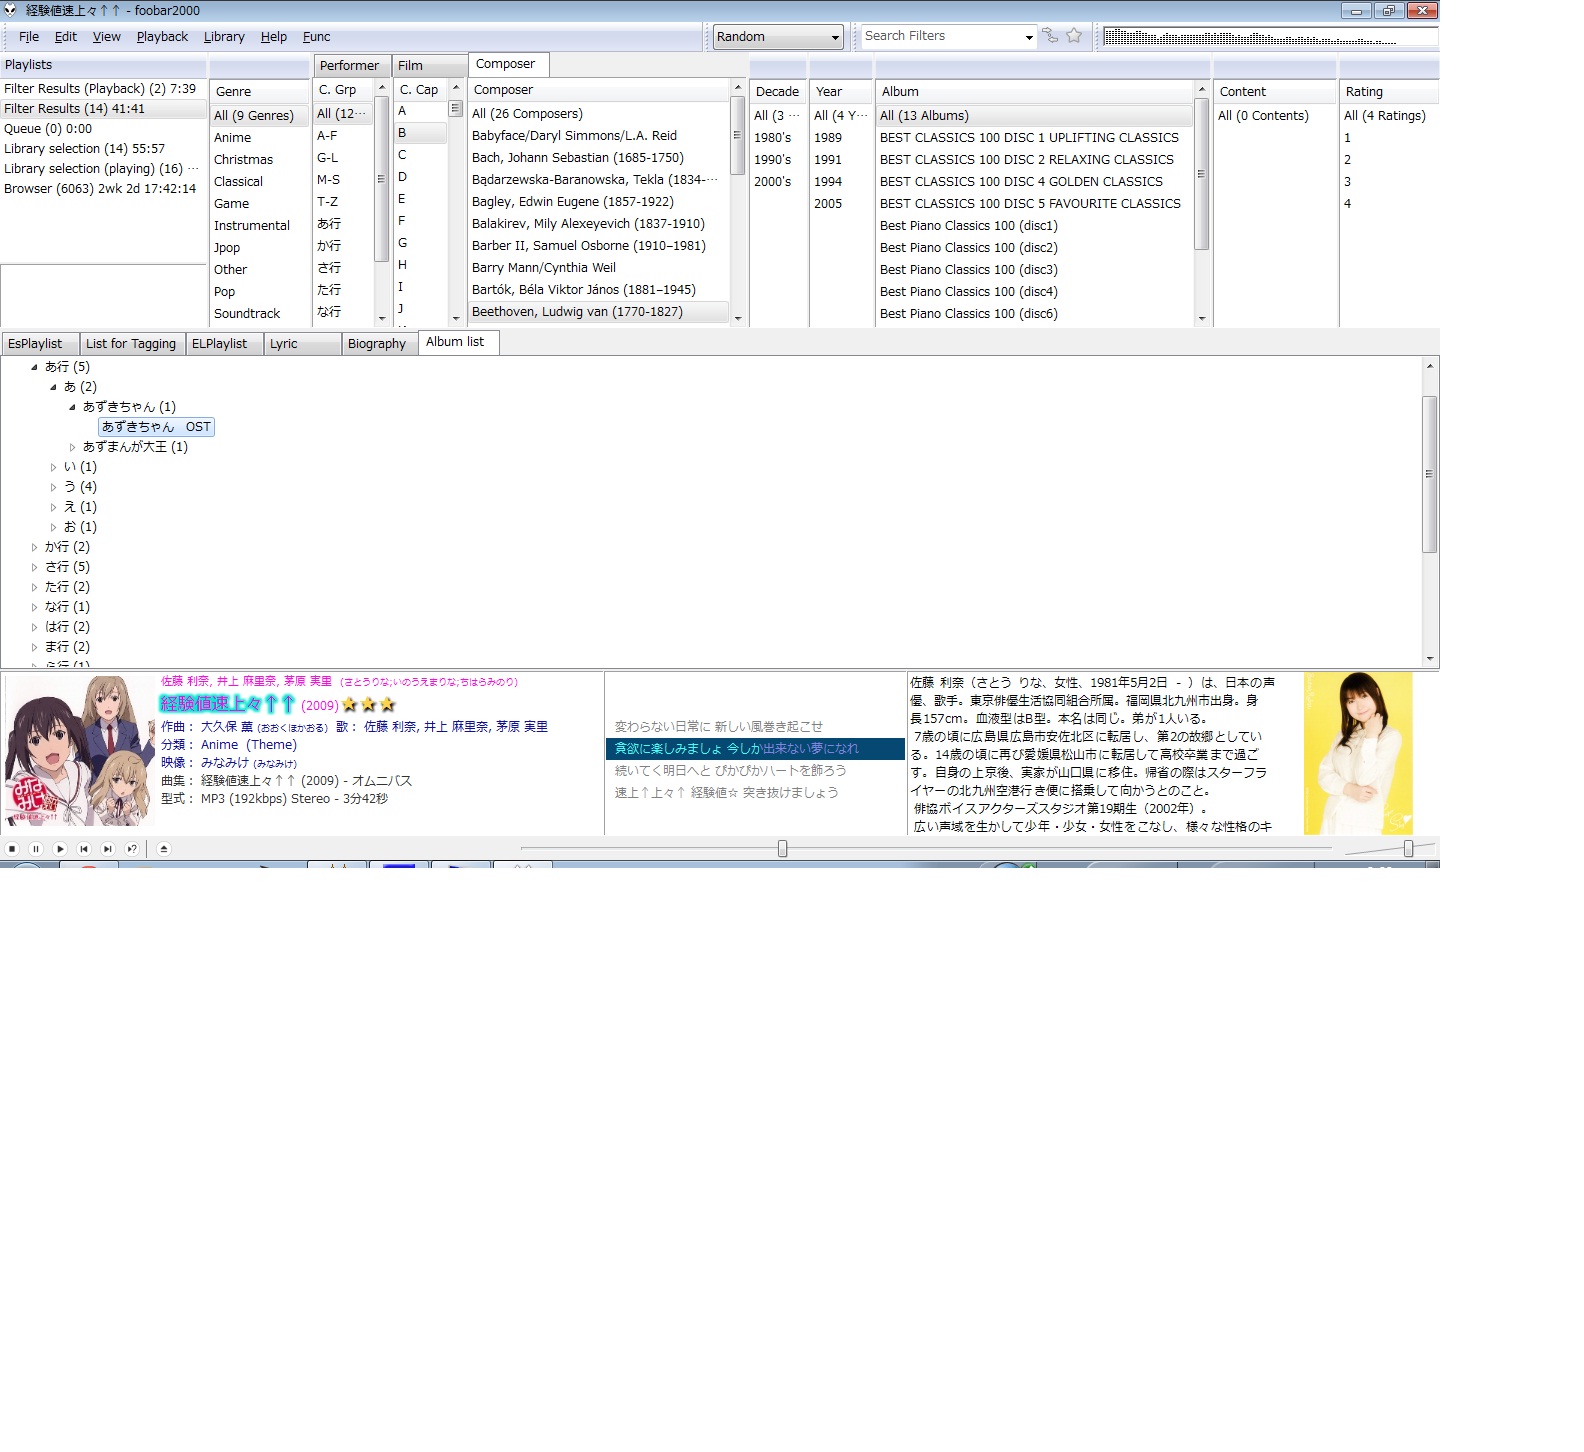Select the あずきちゃん OST tree item

156,427
